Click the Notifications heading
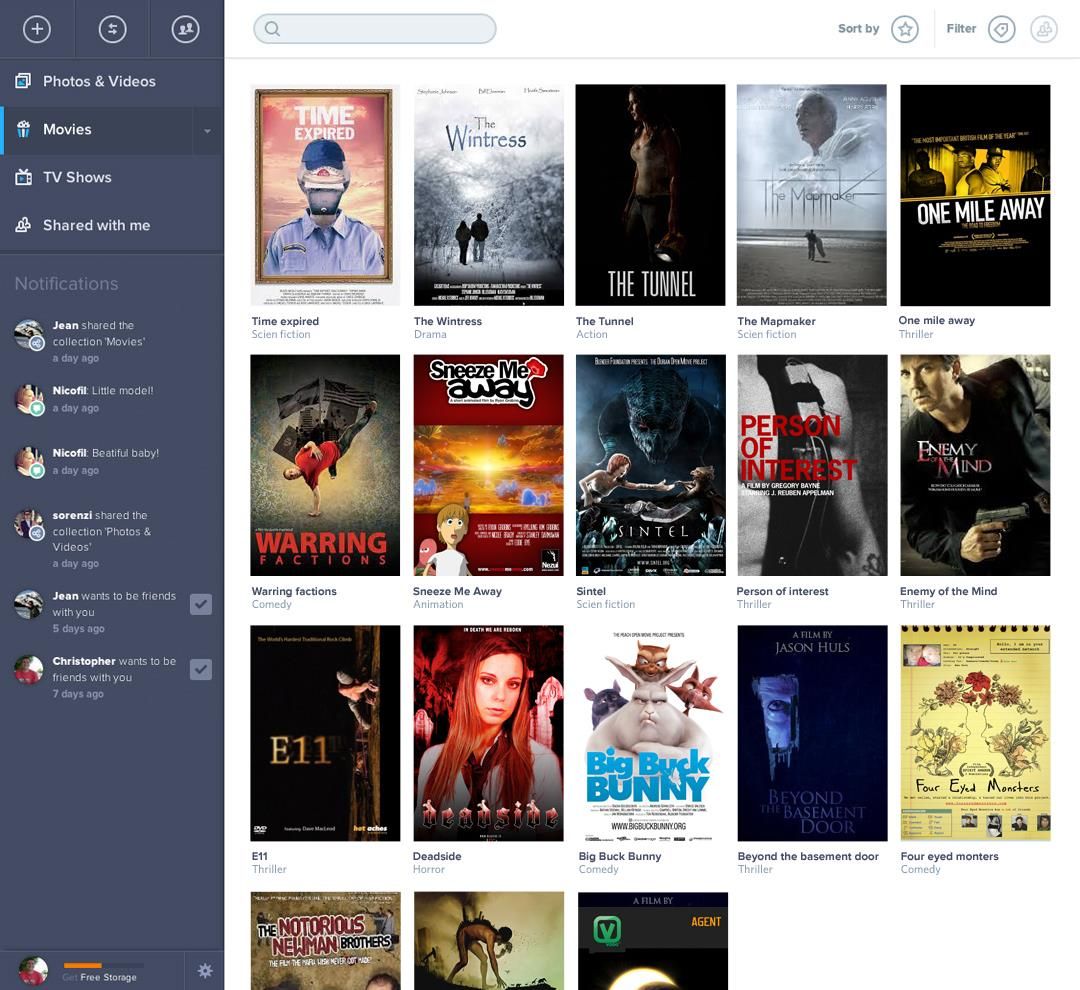 click(66, 284)
